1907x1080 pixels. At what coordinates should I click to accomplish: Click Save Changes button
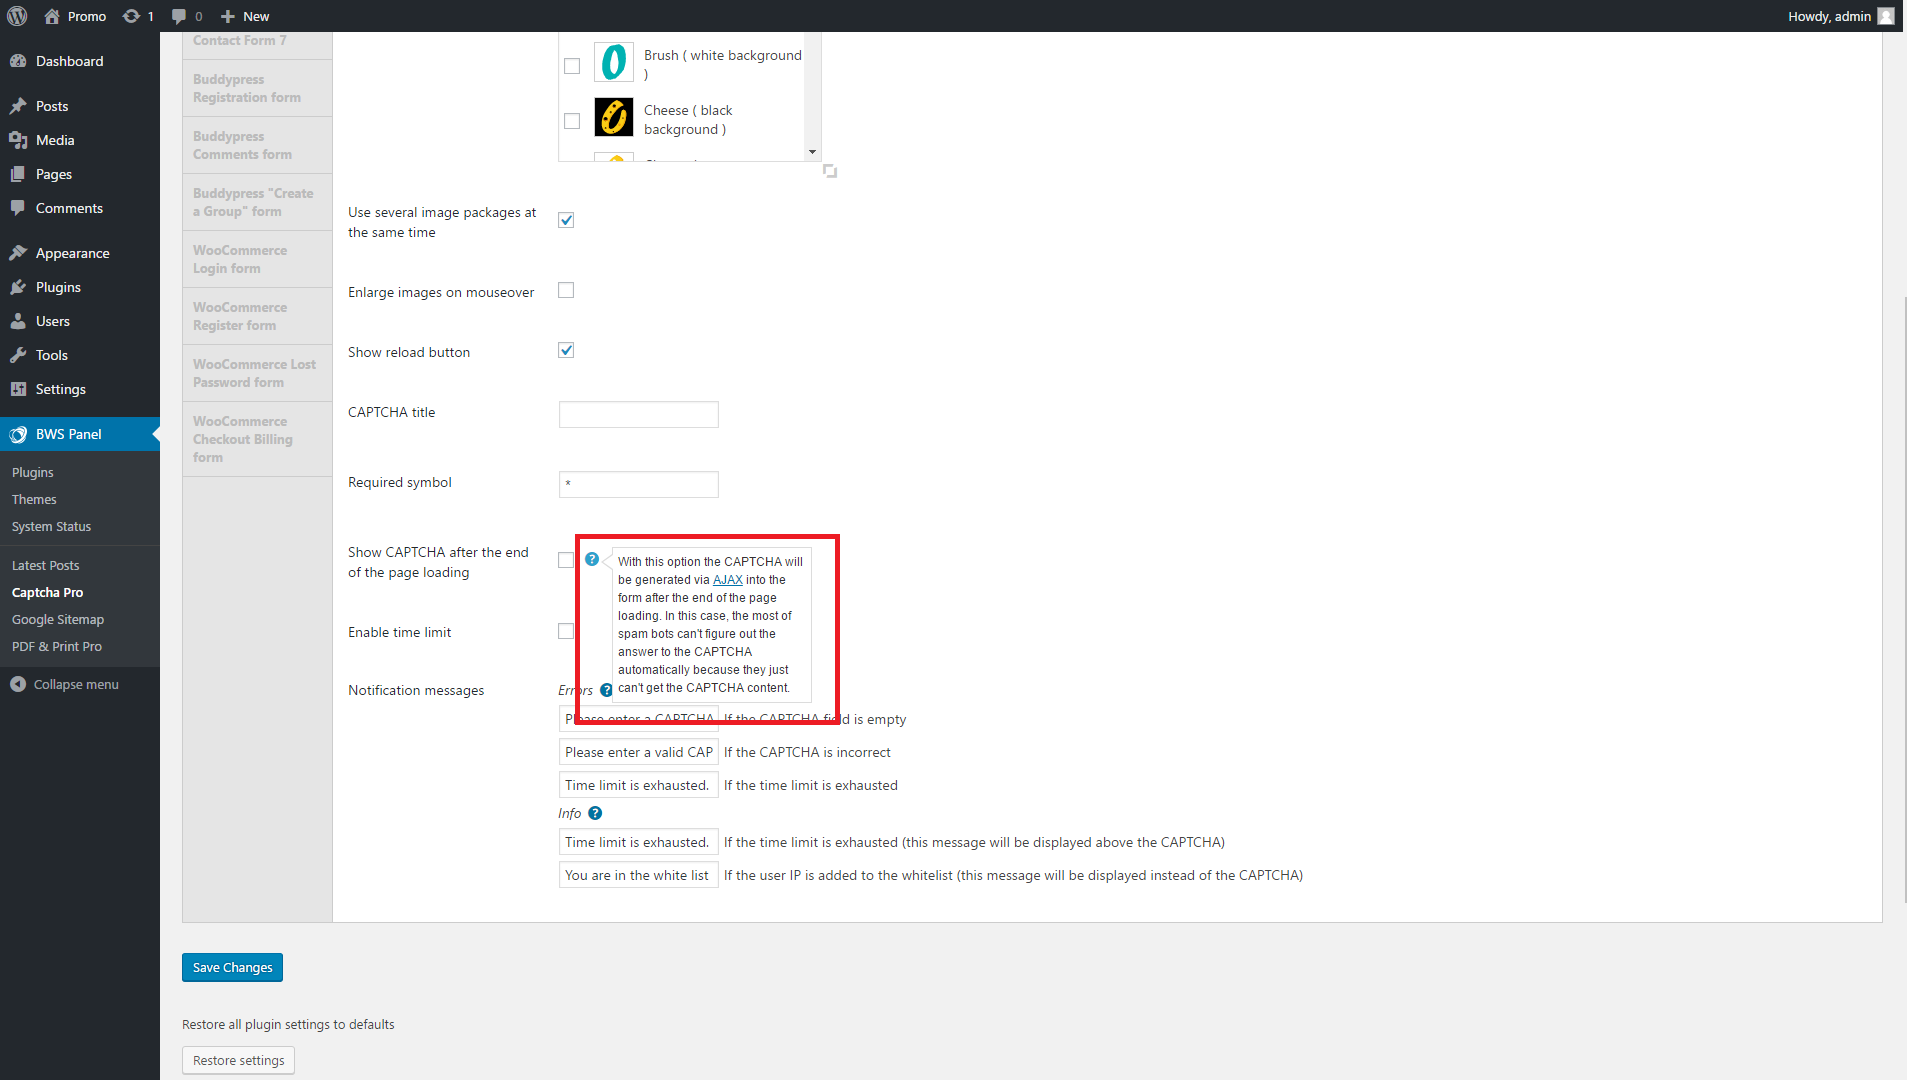232,967
